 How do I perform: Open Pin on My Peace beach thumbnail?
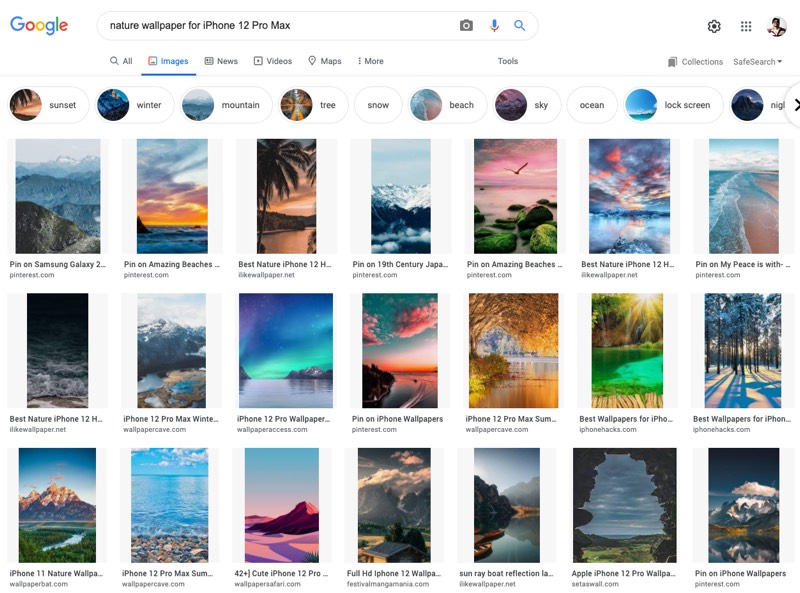tap(744, 196)
